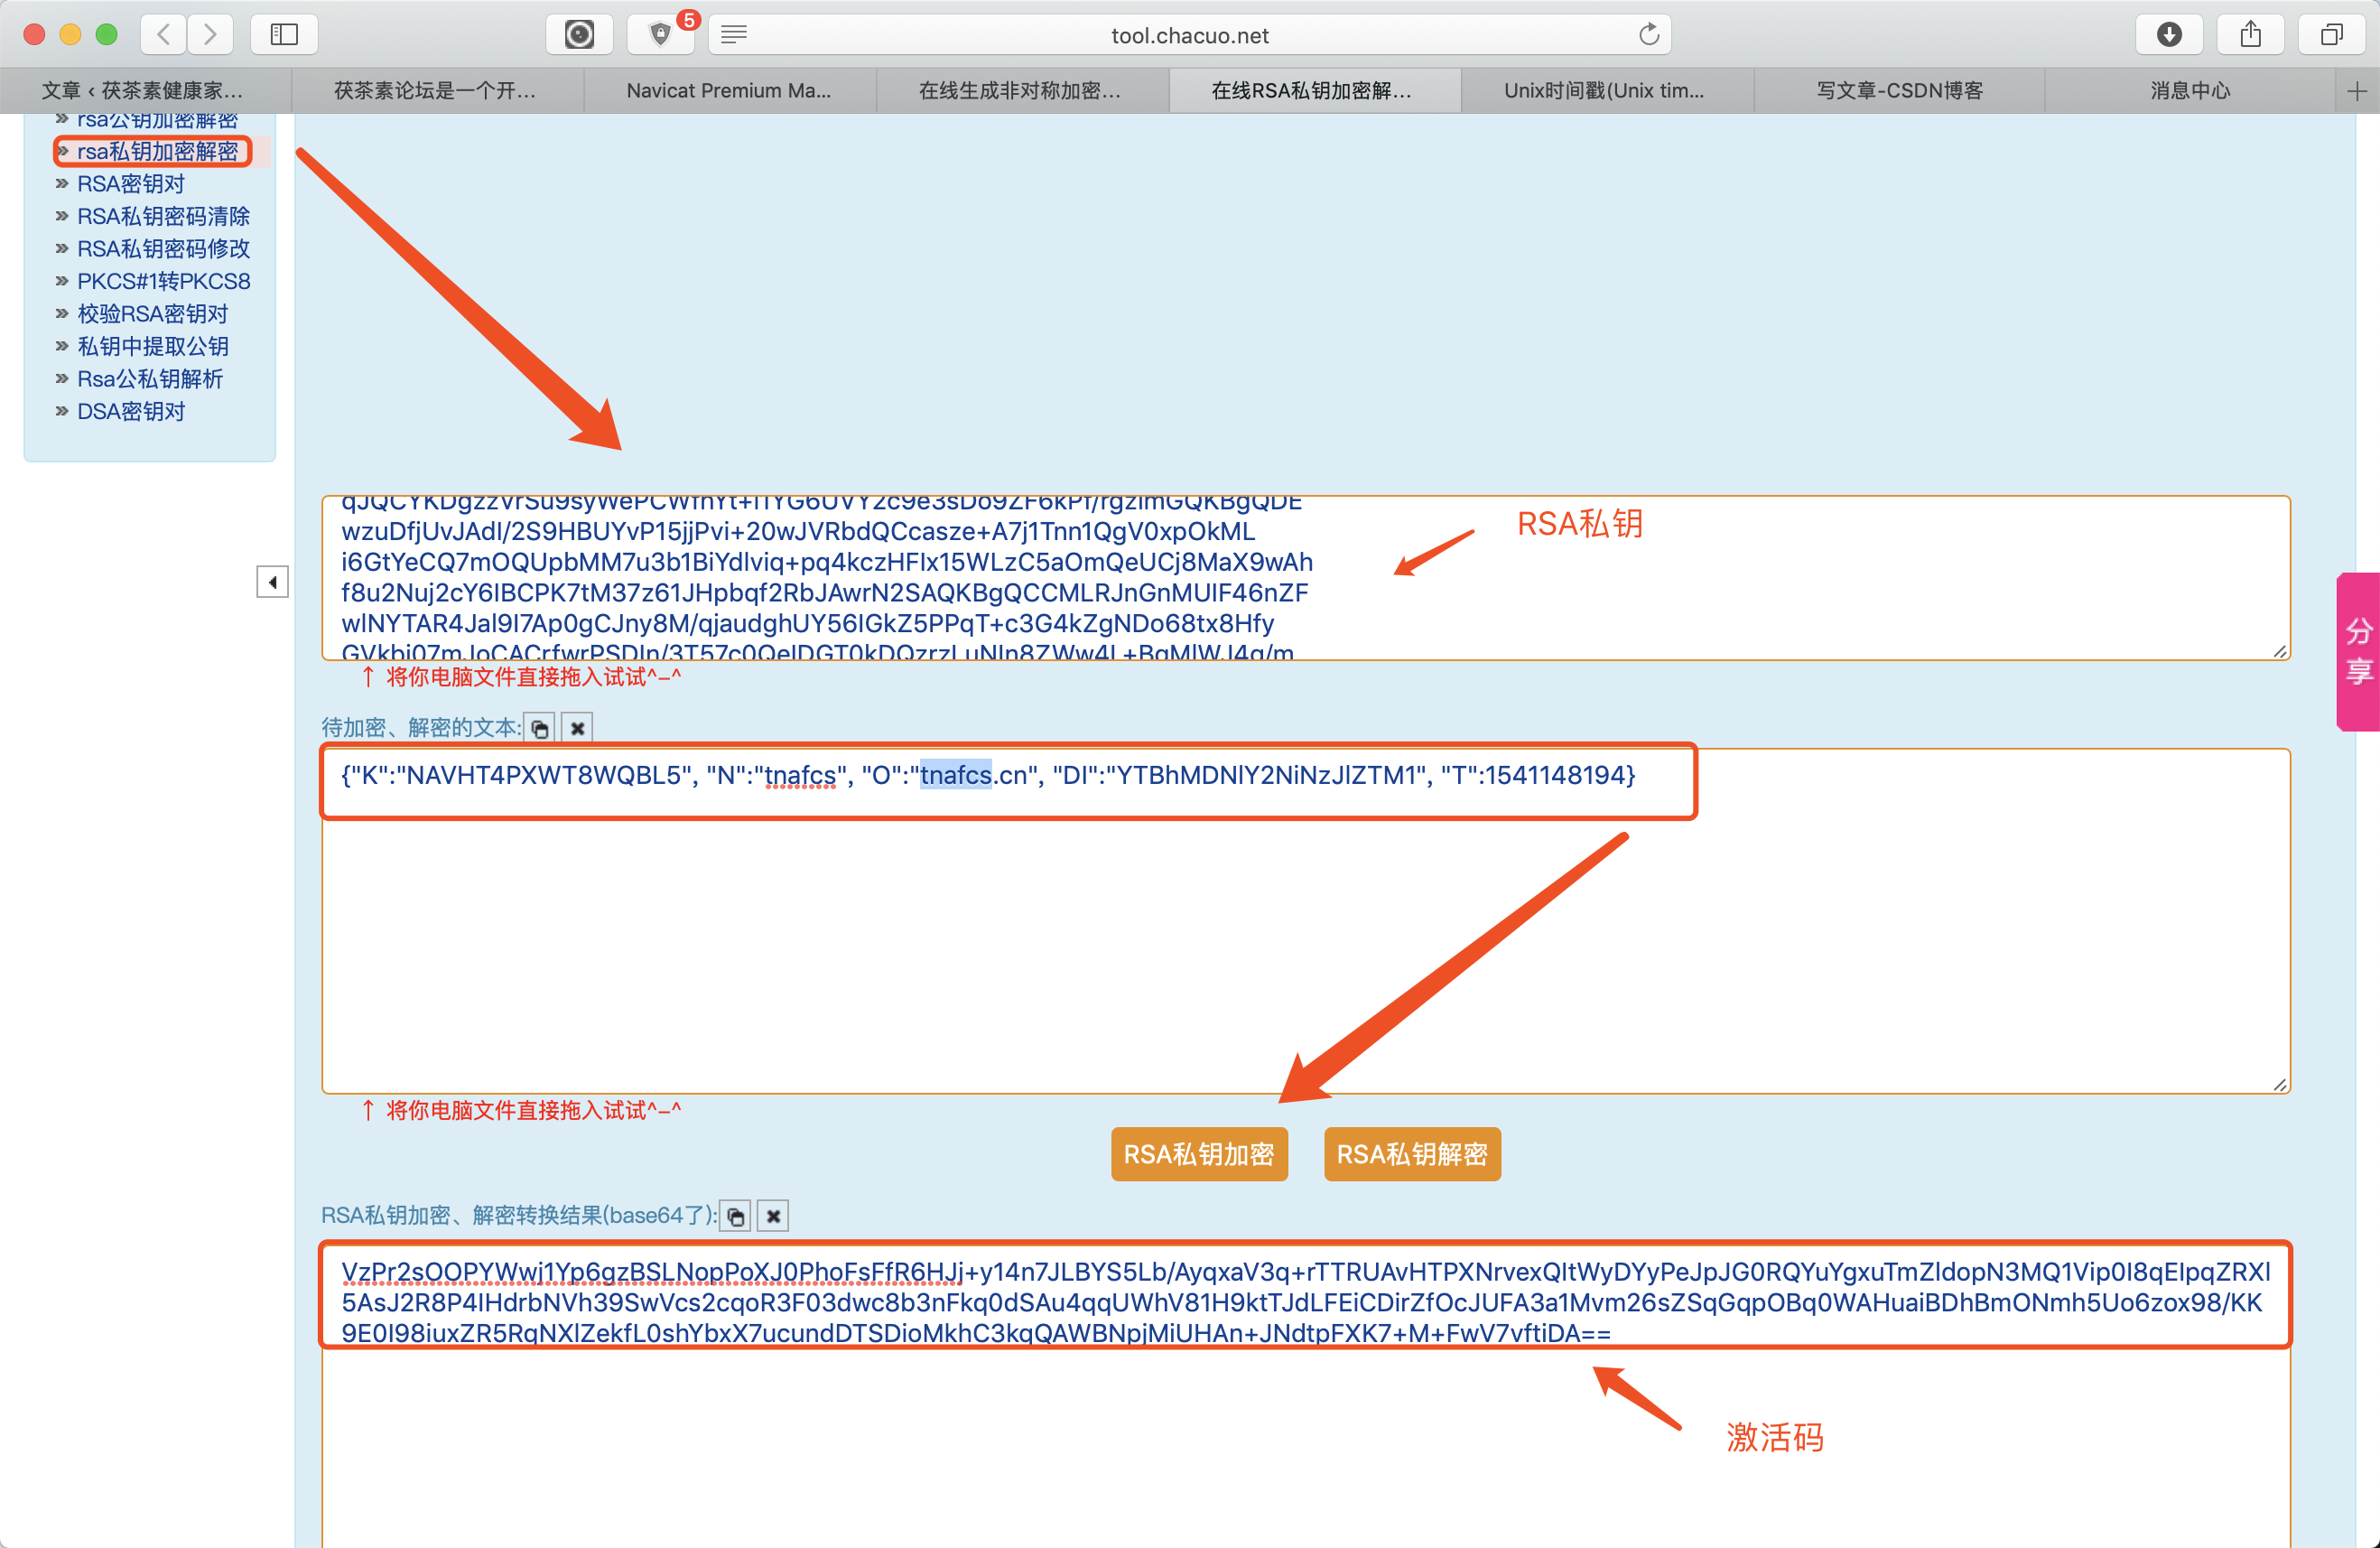
Task: Copy the base64 result with copy icon
Action: point(736,1217)
